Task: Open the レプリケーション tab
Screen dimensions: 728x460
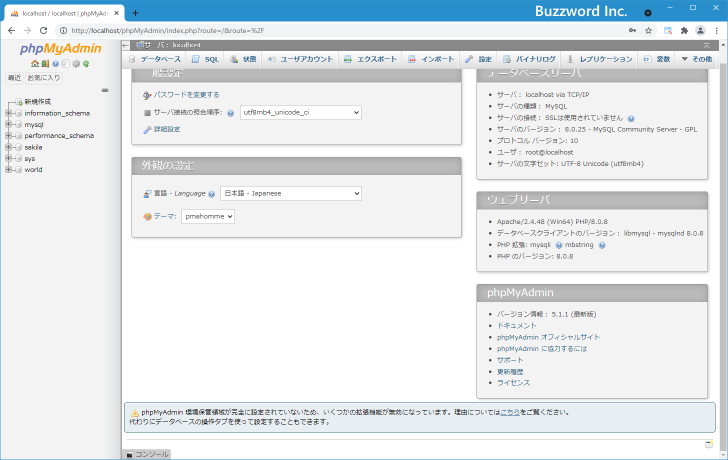Action: coord(599,59)
